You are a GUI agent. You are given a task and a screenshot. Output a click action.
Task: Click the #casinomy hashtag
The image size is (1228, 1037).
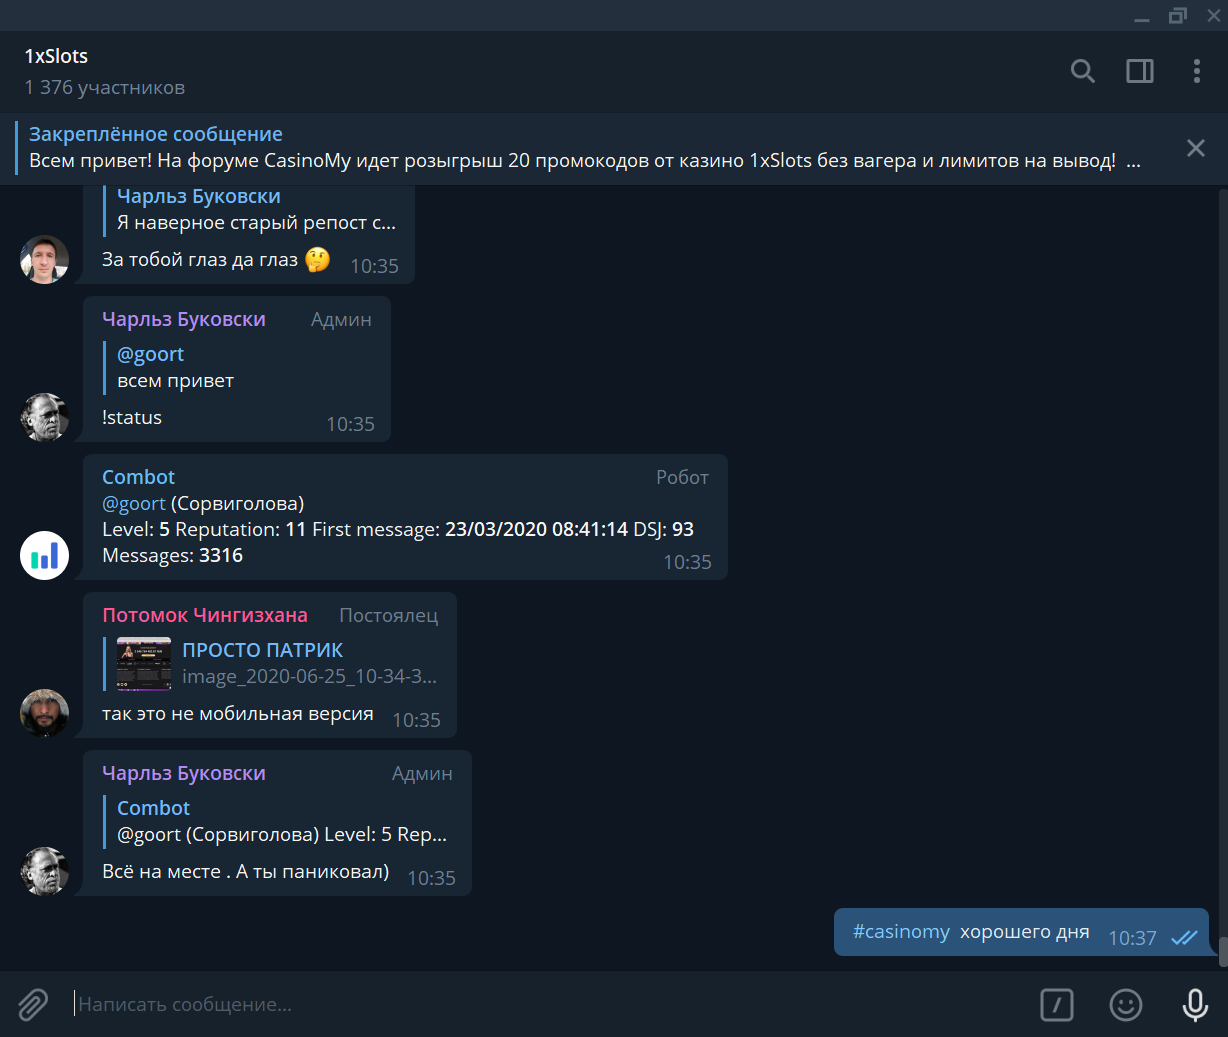tap(900, 931)
